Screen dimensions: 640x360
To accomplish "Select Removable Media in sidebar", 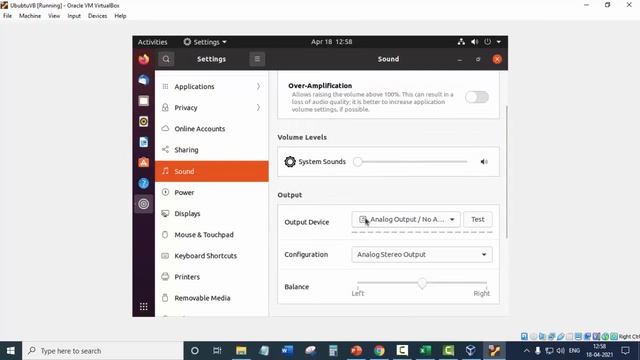I will coord(212,298).
